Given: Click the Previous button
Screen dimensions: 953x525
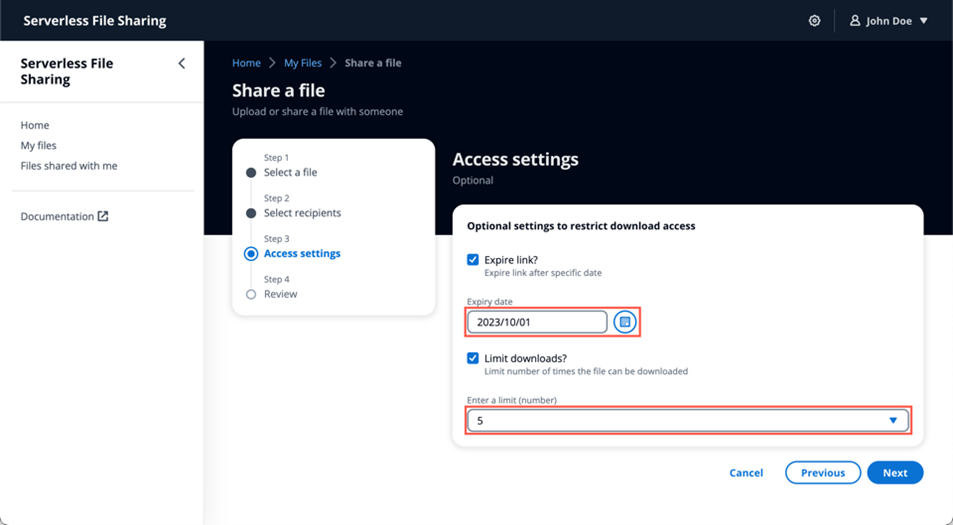Looking at the screenshot, I should pyautogui.click(x=823, y=473).
